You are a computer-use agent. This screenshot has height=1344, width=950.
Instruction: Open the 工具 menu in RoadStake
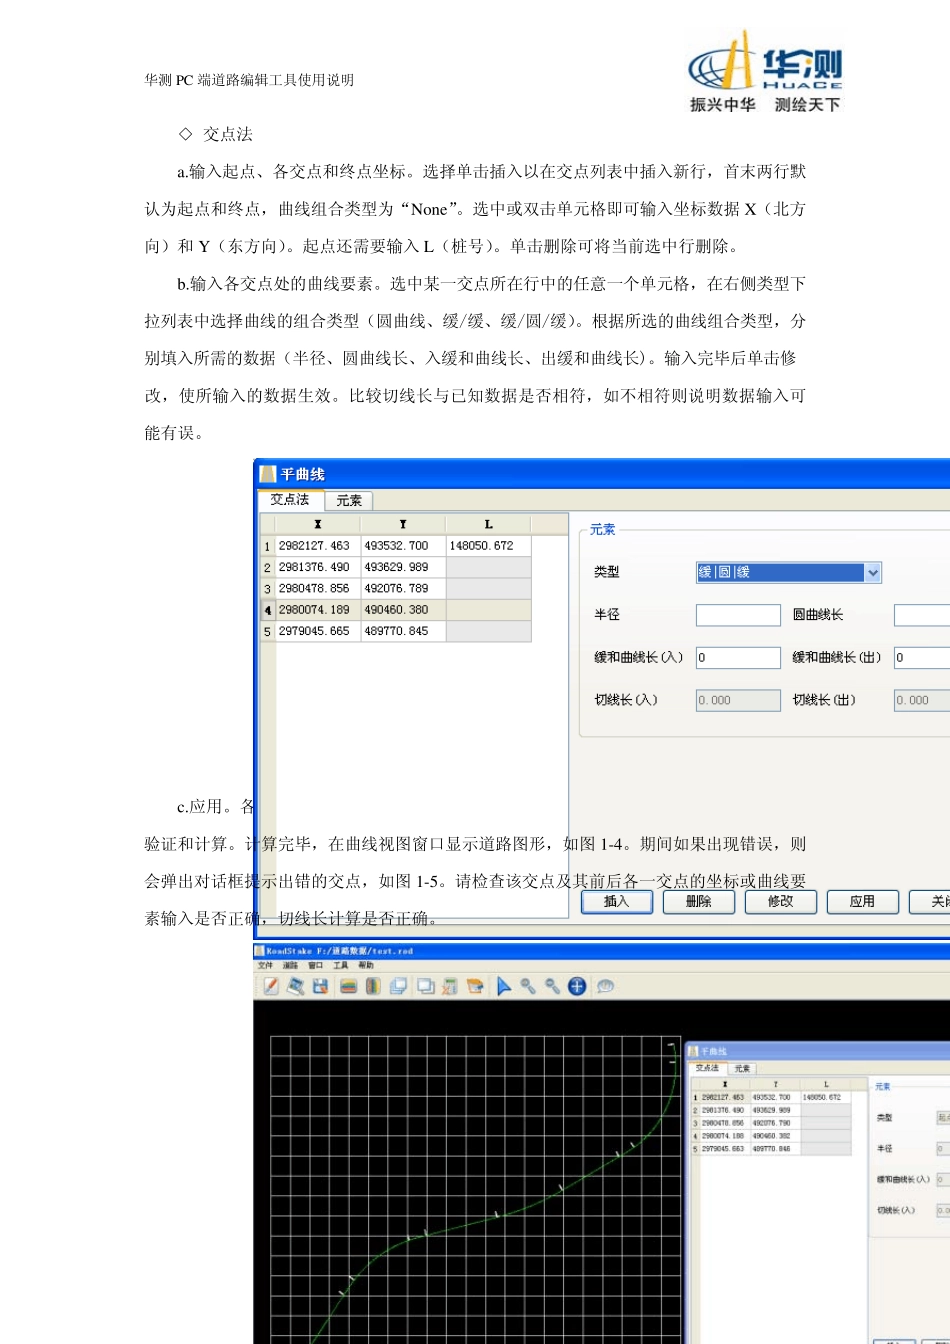(x=341, y=965)
